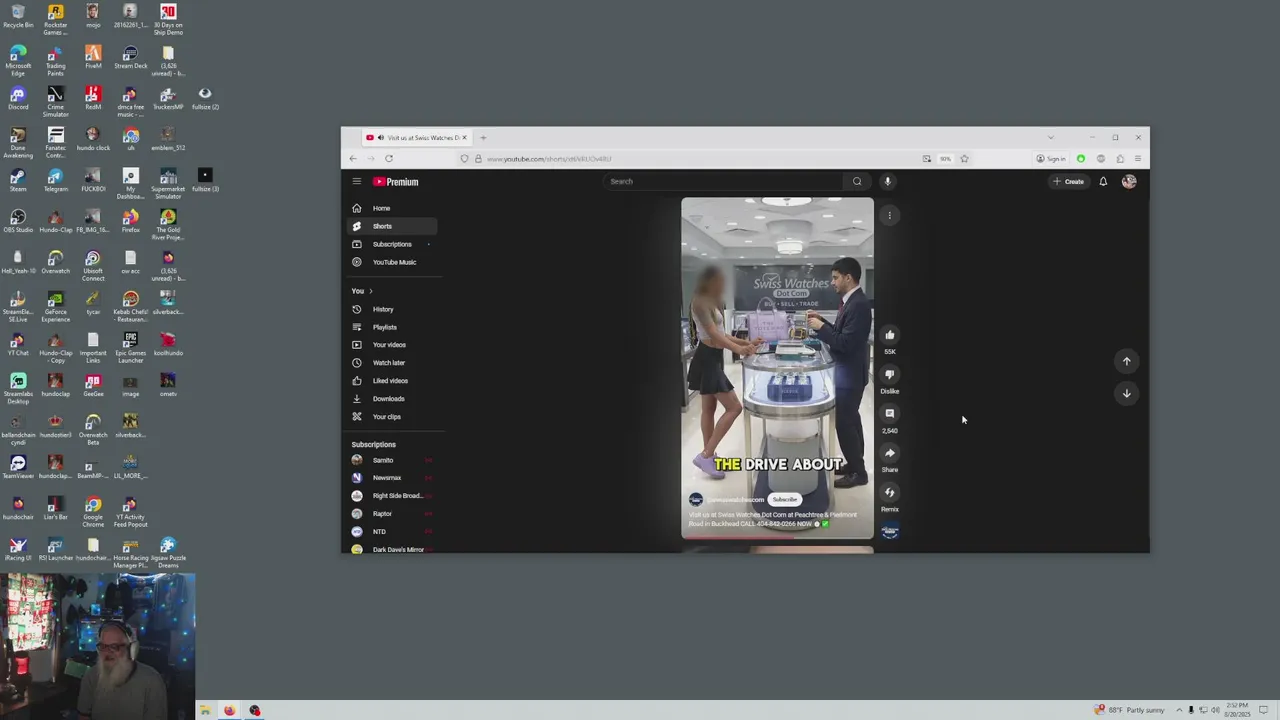This screenshot has height=720, width=1280.
Task: Open Short's three-dot more options
Action: 889,215
